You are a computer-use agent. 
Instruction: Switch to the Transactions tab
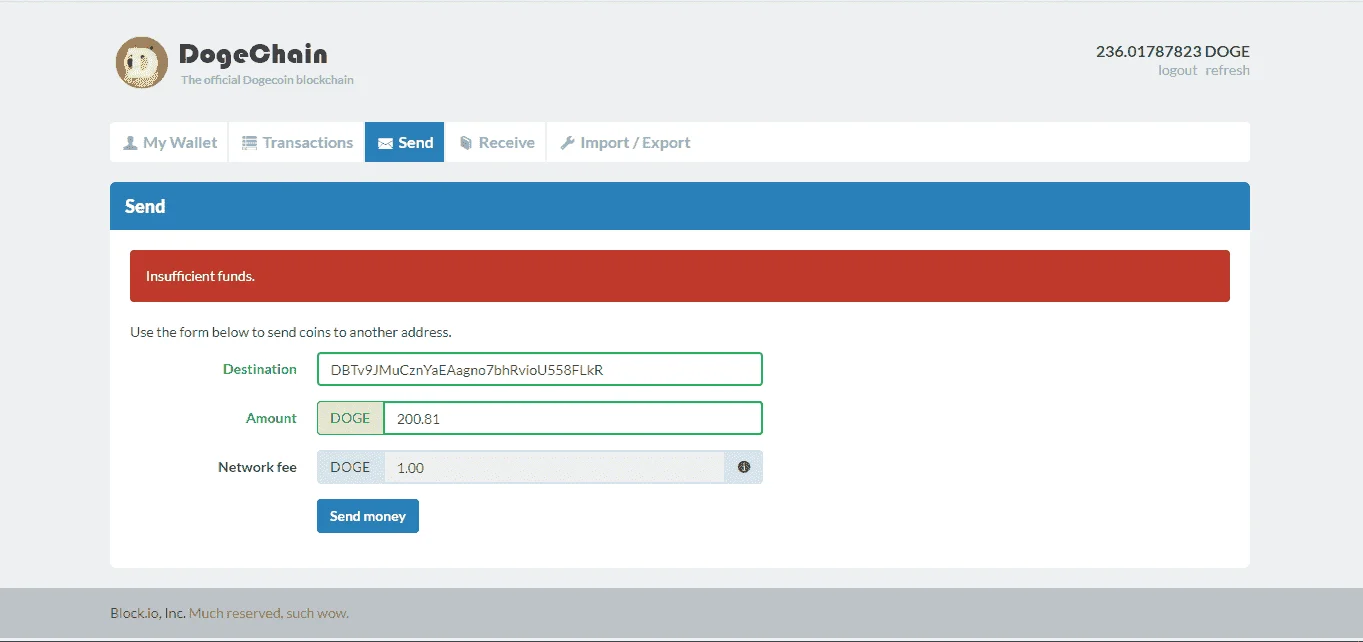coord(297,142)
